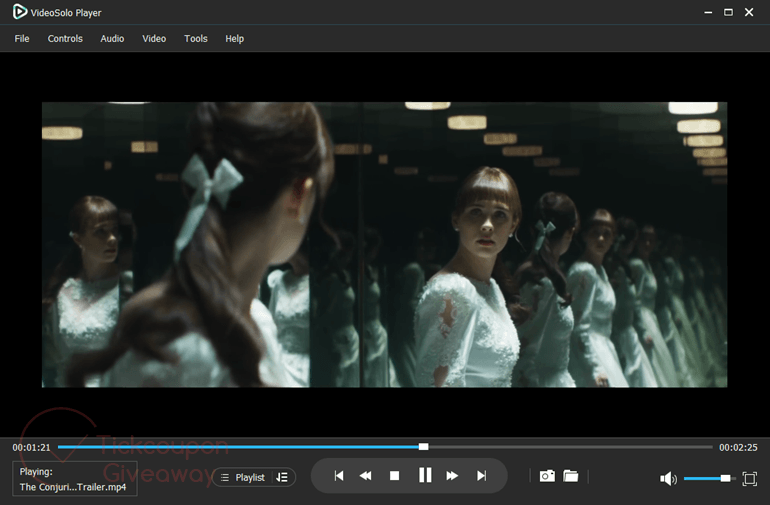Open the snapshot folder icon
Viewport: 770px width, 505px height.
pos(571,476)
